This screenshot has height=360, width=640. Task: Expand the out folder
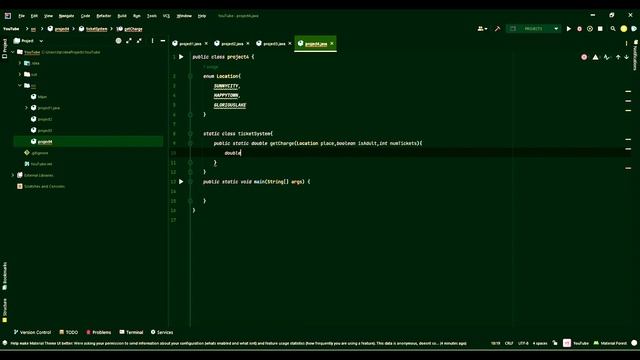(x=20, y=74)
